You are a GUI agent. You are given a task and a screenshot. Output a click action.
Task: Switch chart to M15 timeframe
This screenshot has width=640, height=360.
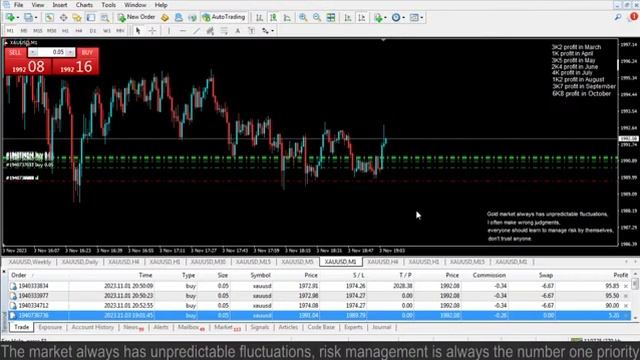tap(38, 31)
